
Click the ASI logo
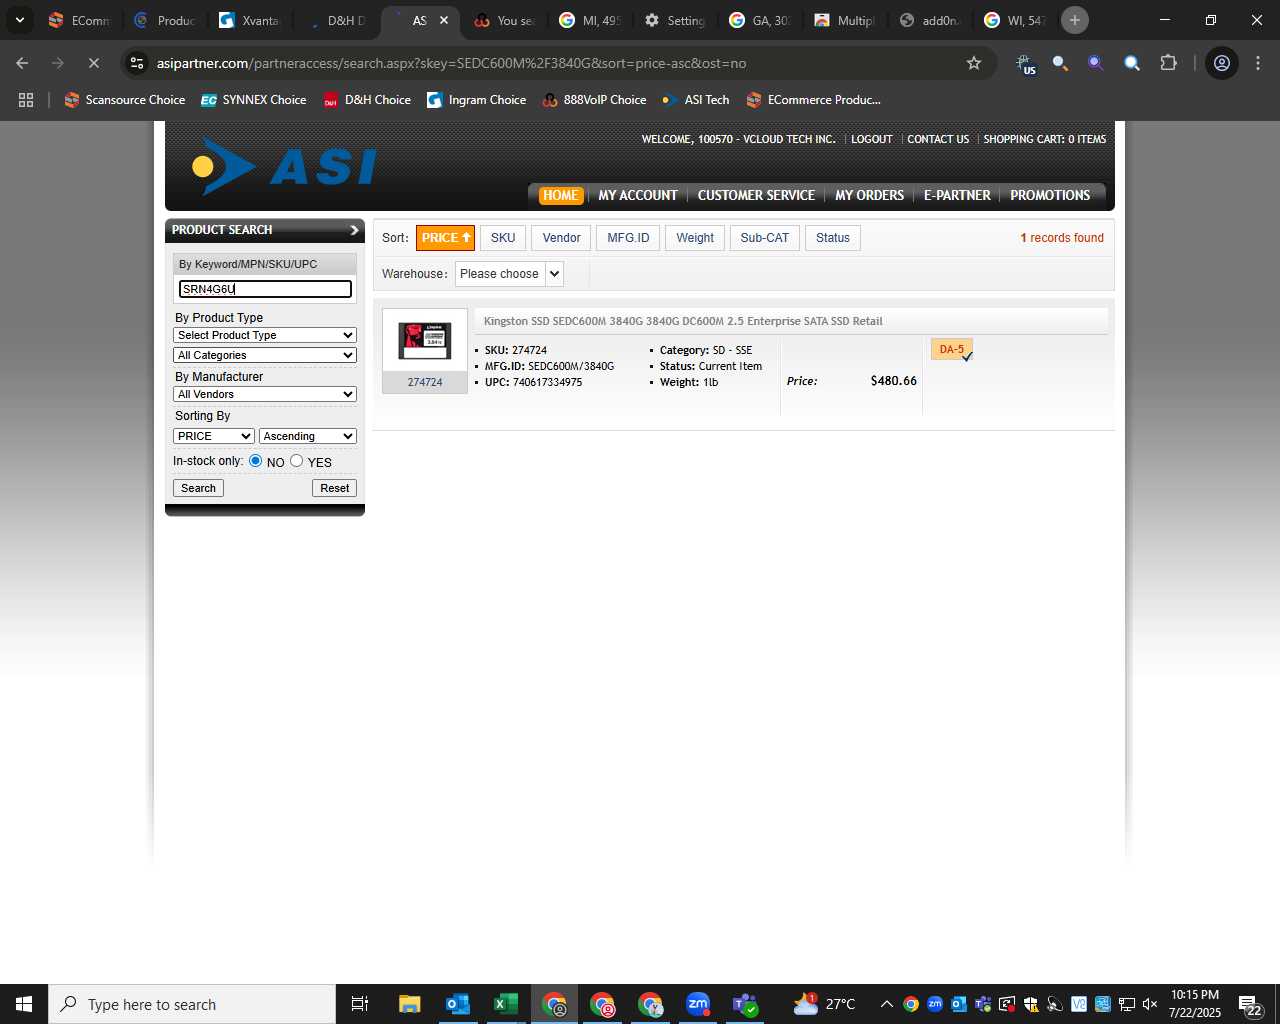tap(284, 166)
